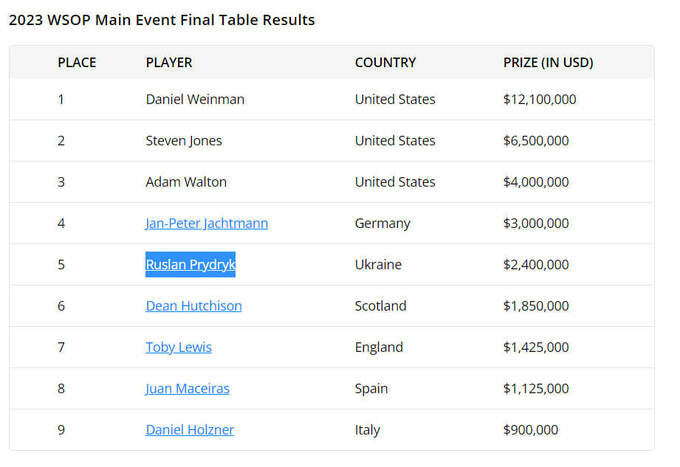Click on Steven Jones player name
The height and width of the screenshot is (467, 680).
point(183,140)
